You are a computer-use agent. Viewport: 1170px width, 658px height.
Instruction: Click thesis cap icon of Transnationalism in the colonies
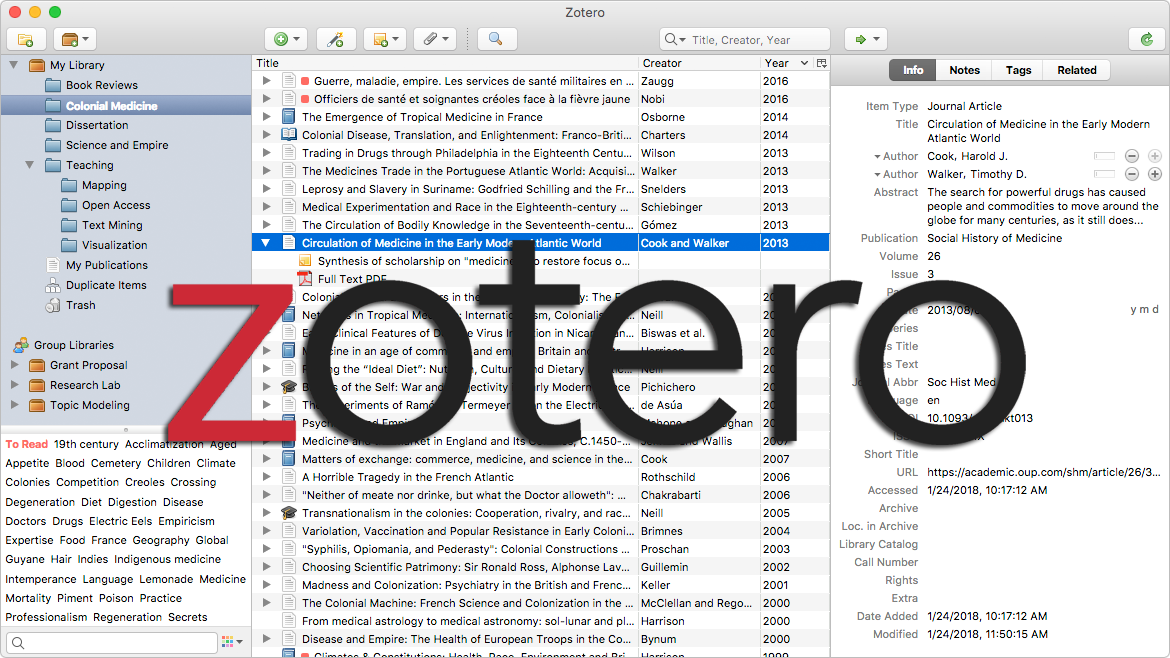(x=289, y=513)
